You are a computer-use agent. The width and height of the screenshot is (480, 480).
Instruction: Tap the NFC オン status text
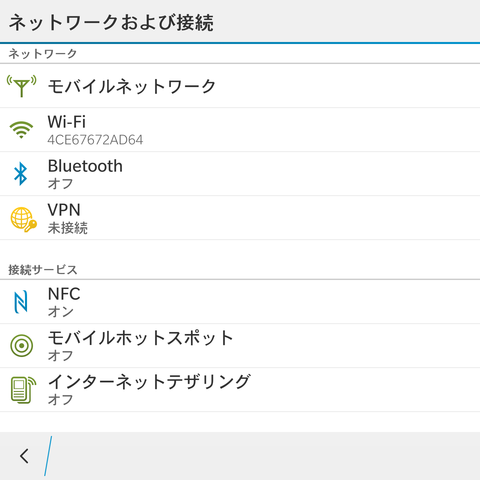[61, 312]
